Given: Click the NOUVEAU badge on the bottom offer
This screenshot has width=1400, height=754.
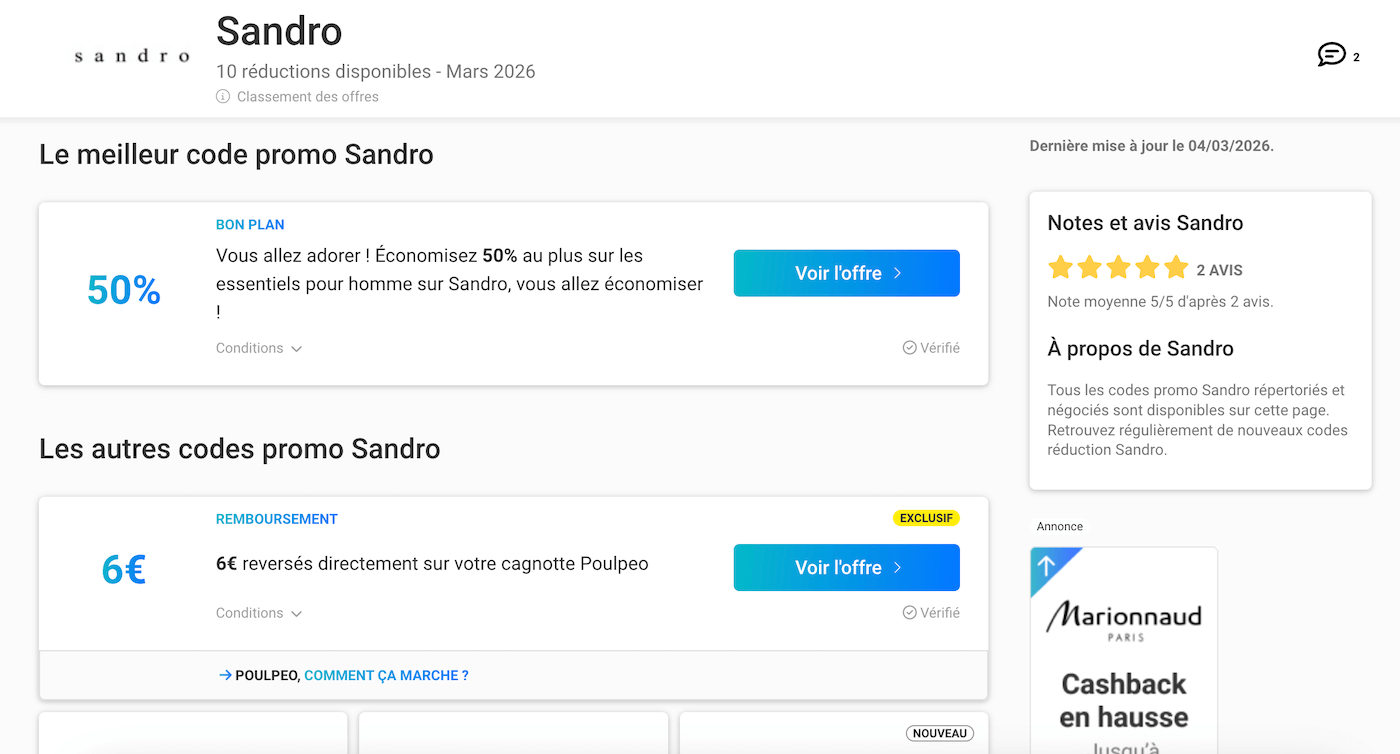Looking at the screenshot, I should [939, 733].
